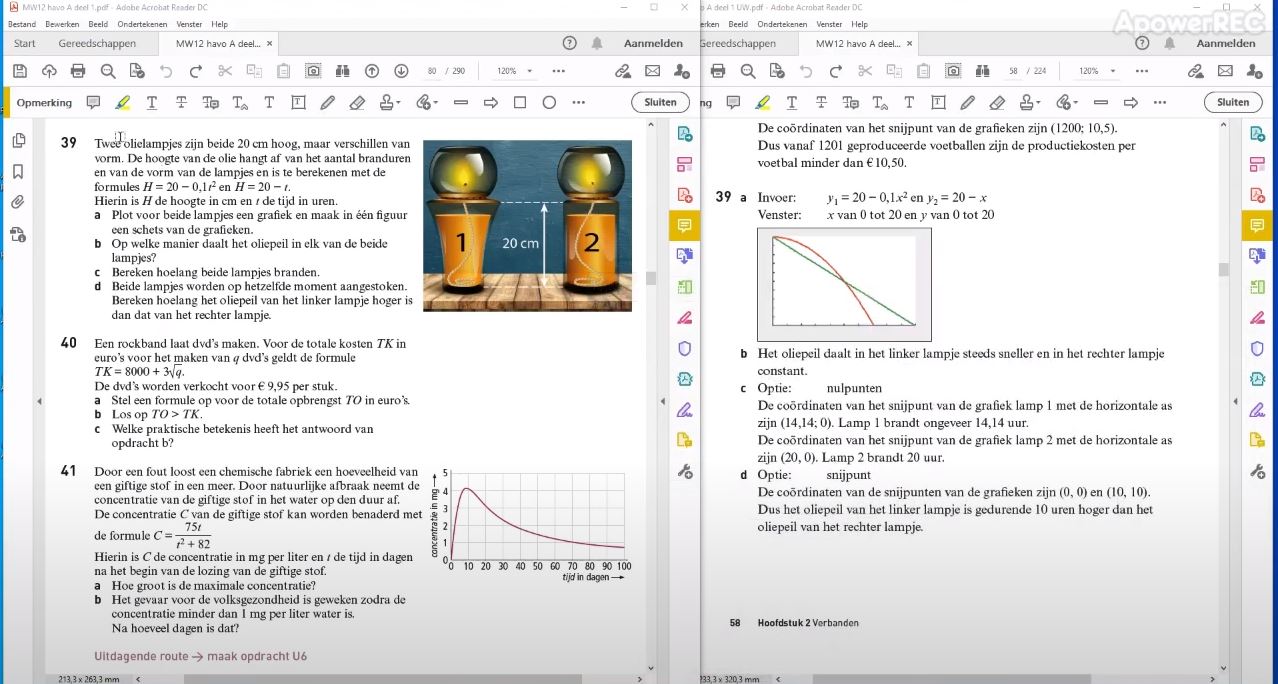Open attachments paperclip panel in left sidebar
Screen dimensions: 1278x684
18,203
